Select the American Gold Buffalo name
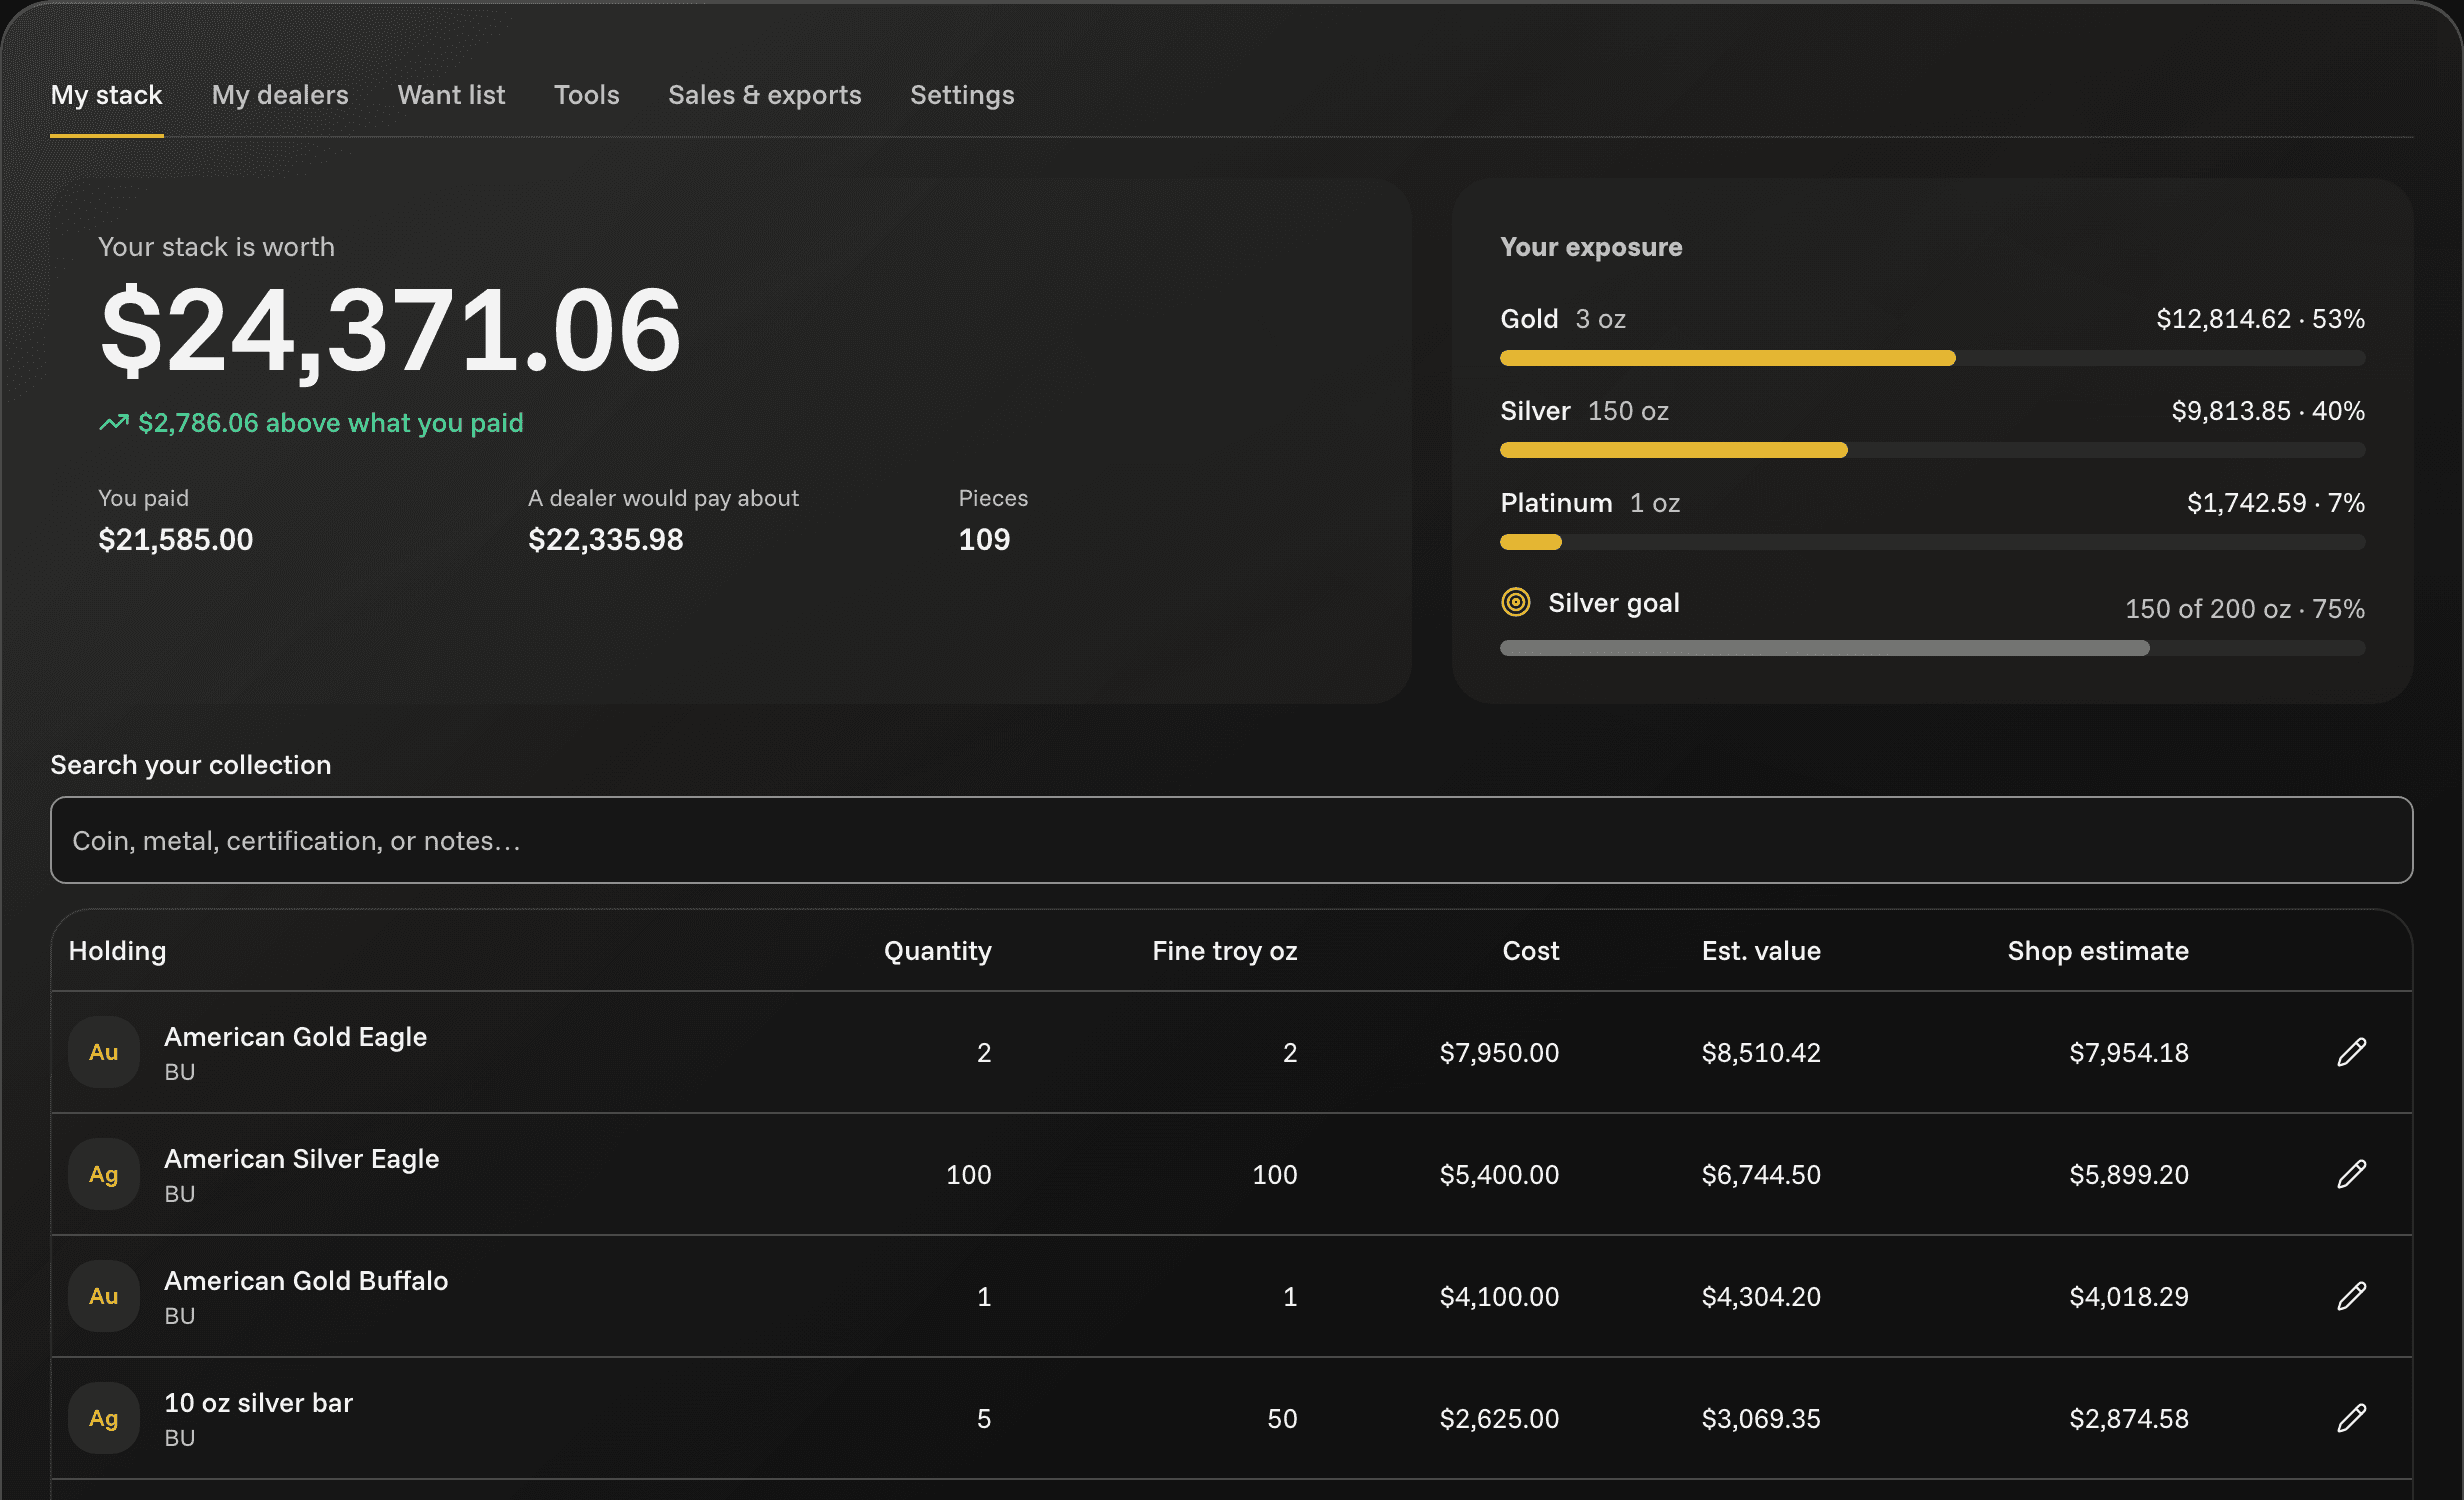2464x1500 pixels. pyautogui.click(x=306, y=1281)
